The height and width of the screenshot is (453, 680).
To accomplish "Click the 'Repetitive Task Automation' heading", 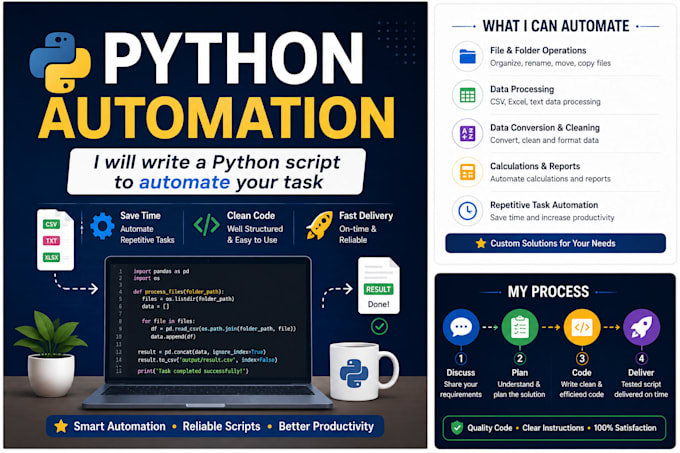I will (x=544, y=205).
